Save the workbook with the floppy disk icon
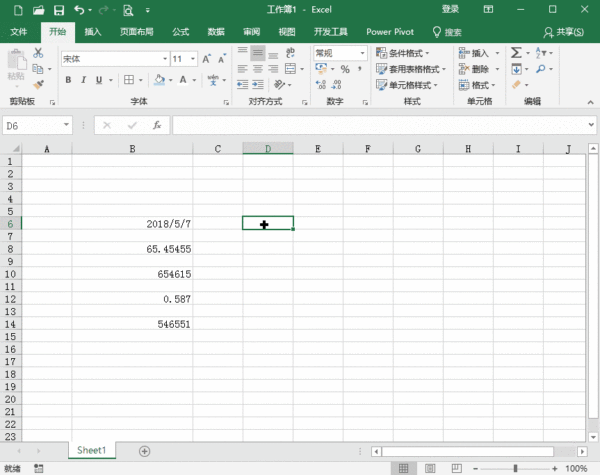The width and height of the screenshot is (600, 475). (59, 10)
